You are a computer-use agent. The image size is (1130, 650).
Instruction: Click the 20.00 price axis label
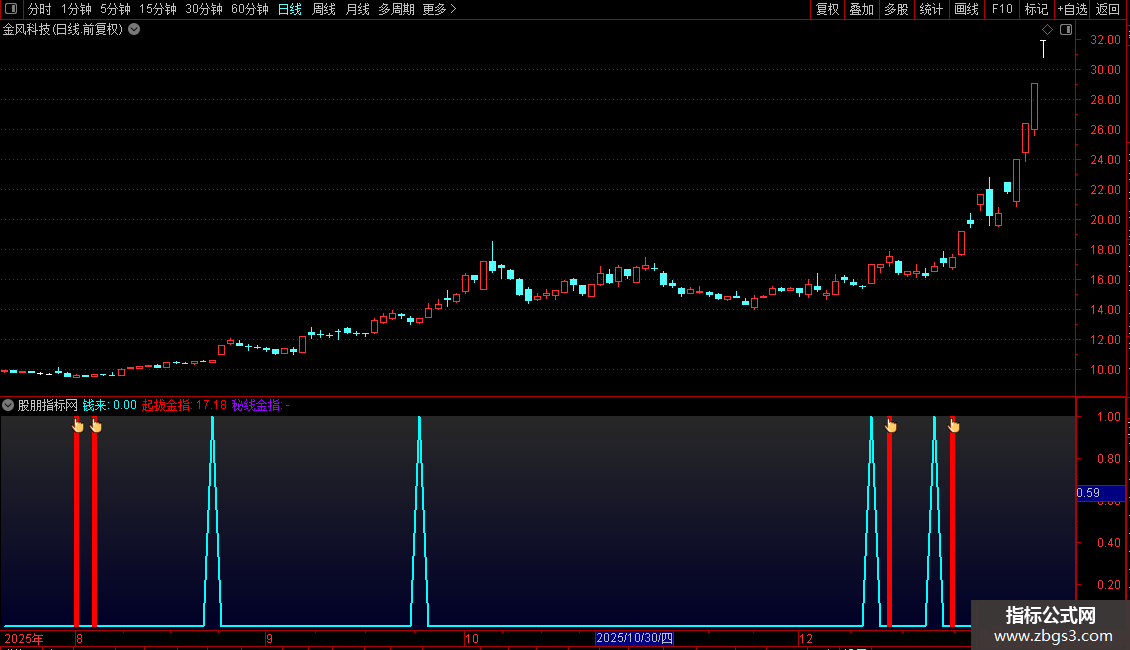point(1105,220)
